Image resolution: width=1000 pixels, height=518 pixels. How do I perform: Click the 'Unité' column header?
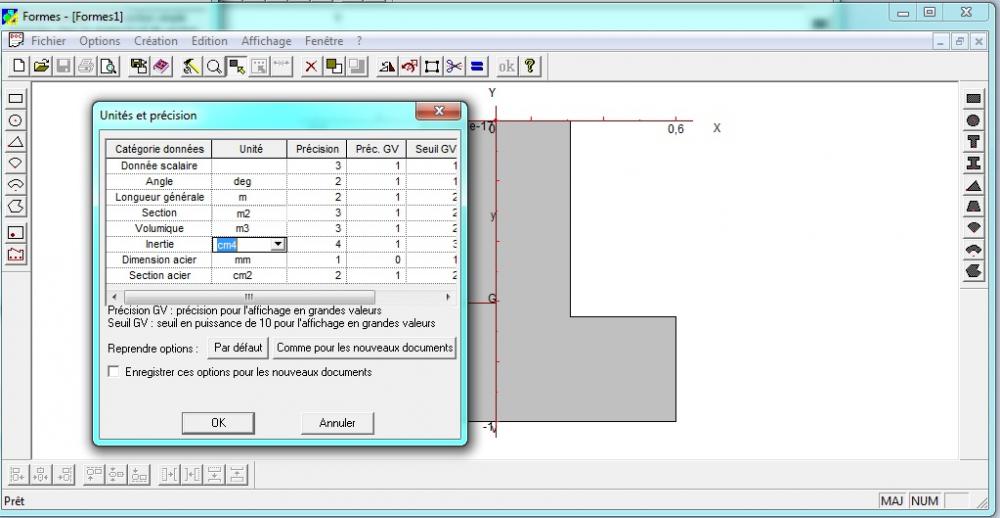click(251, 149)
